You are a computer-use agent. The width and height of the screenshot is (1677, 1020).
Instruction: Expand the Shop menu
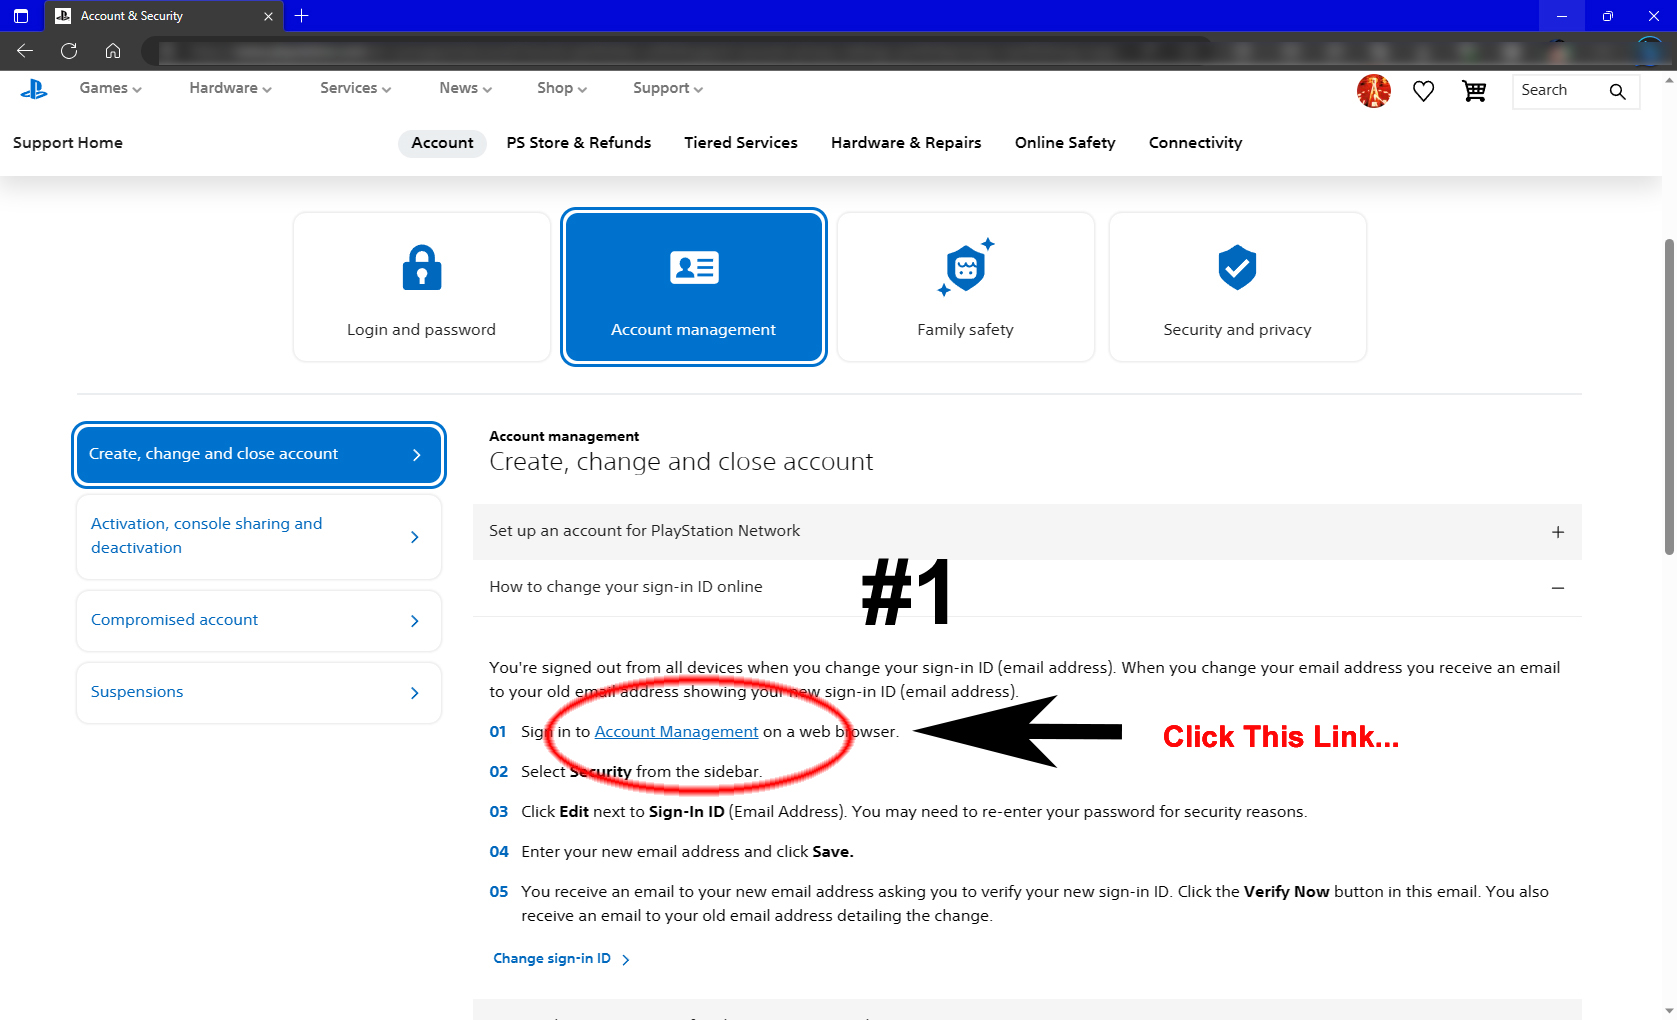[x=562, y=88]
